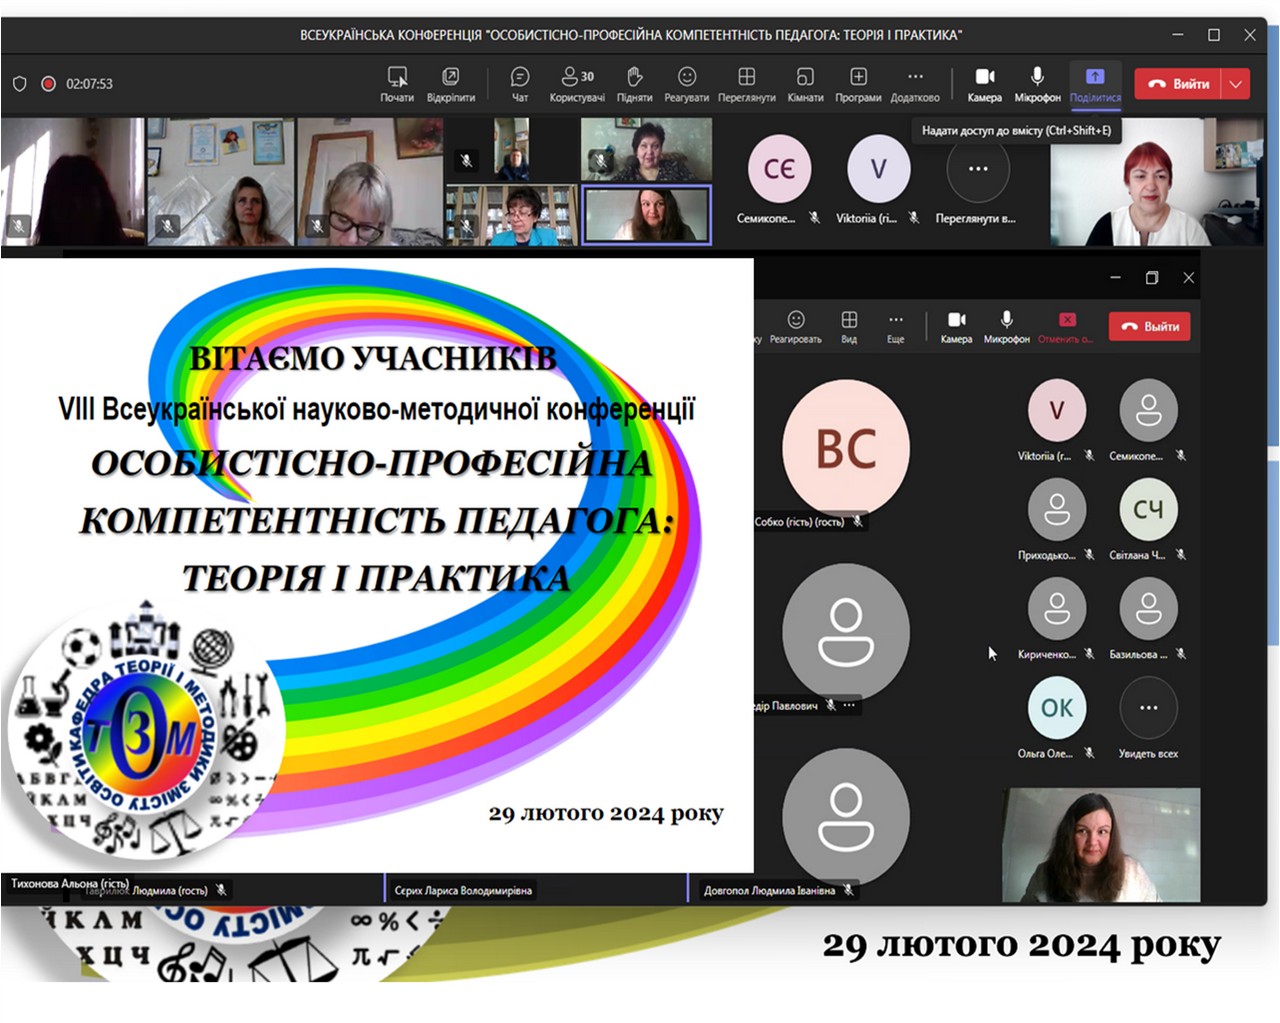Select the V avatar in the top participant strip

pos(878,168)
